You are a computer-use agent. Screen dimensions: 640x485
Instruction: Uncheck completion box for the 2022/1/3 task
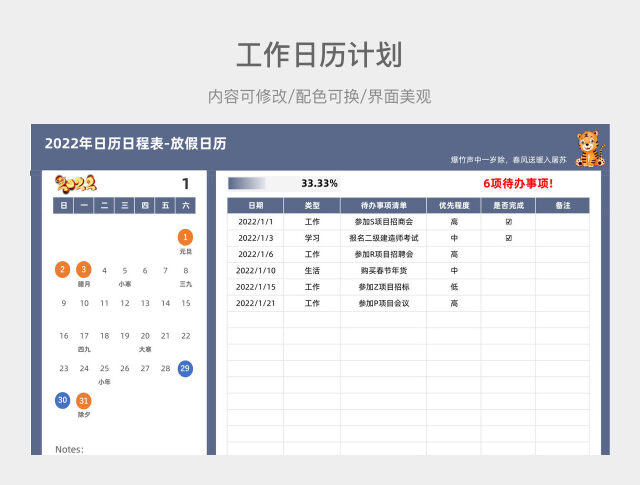coord(508,238)
